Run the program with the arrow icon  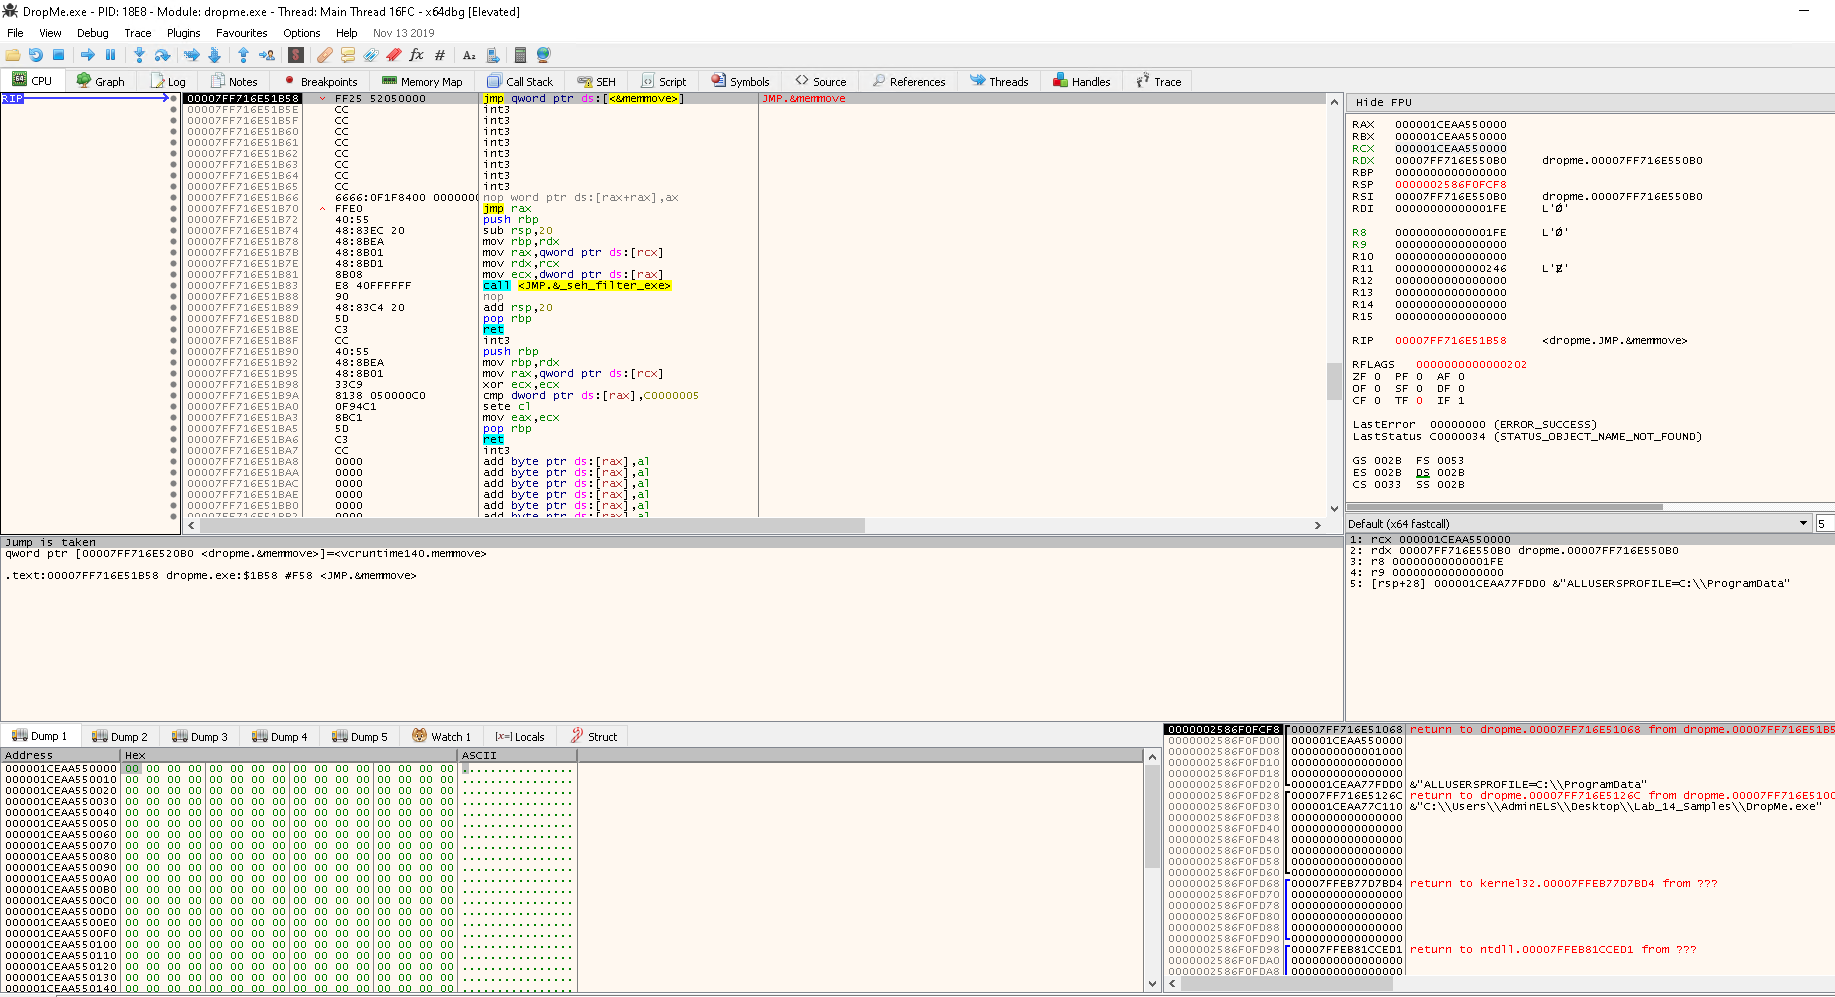88,55
